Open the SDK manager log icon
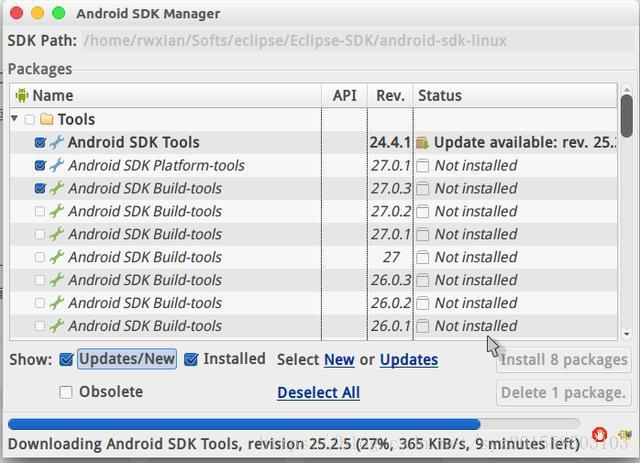This screenshot has width=640, height=463. [624, 434]
